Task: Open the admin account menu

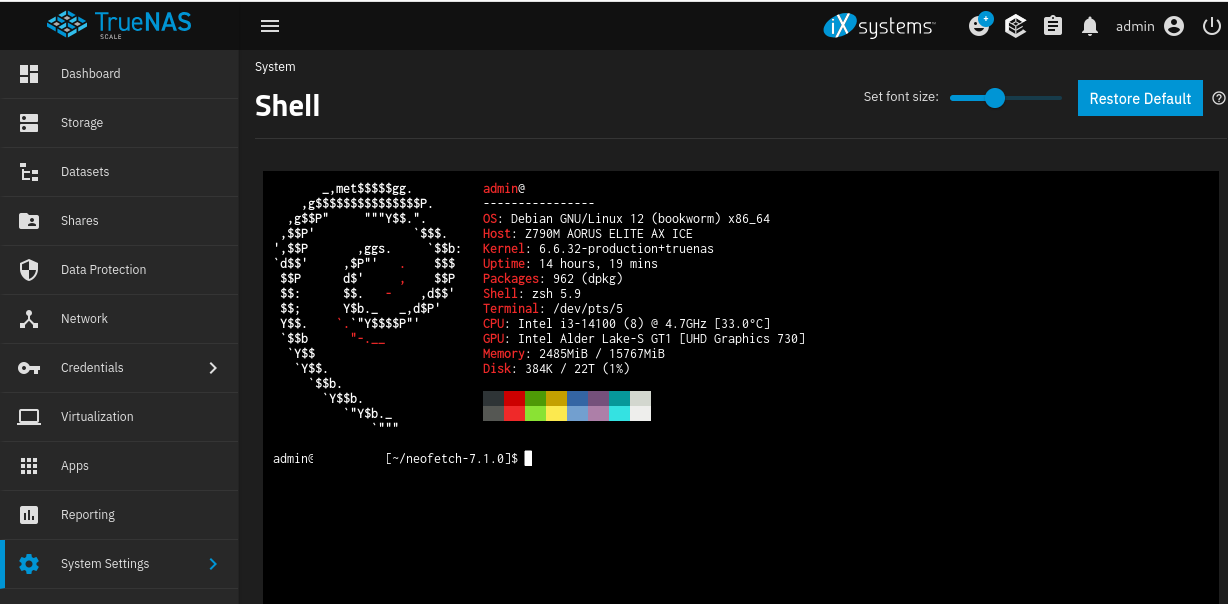Action: click(1149, 26)
